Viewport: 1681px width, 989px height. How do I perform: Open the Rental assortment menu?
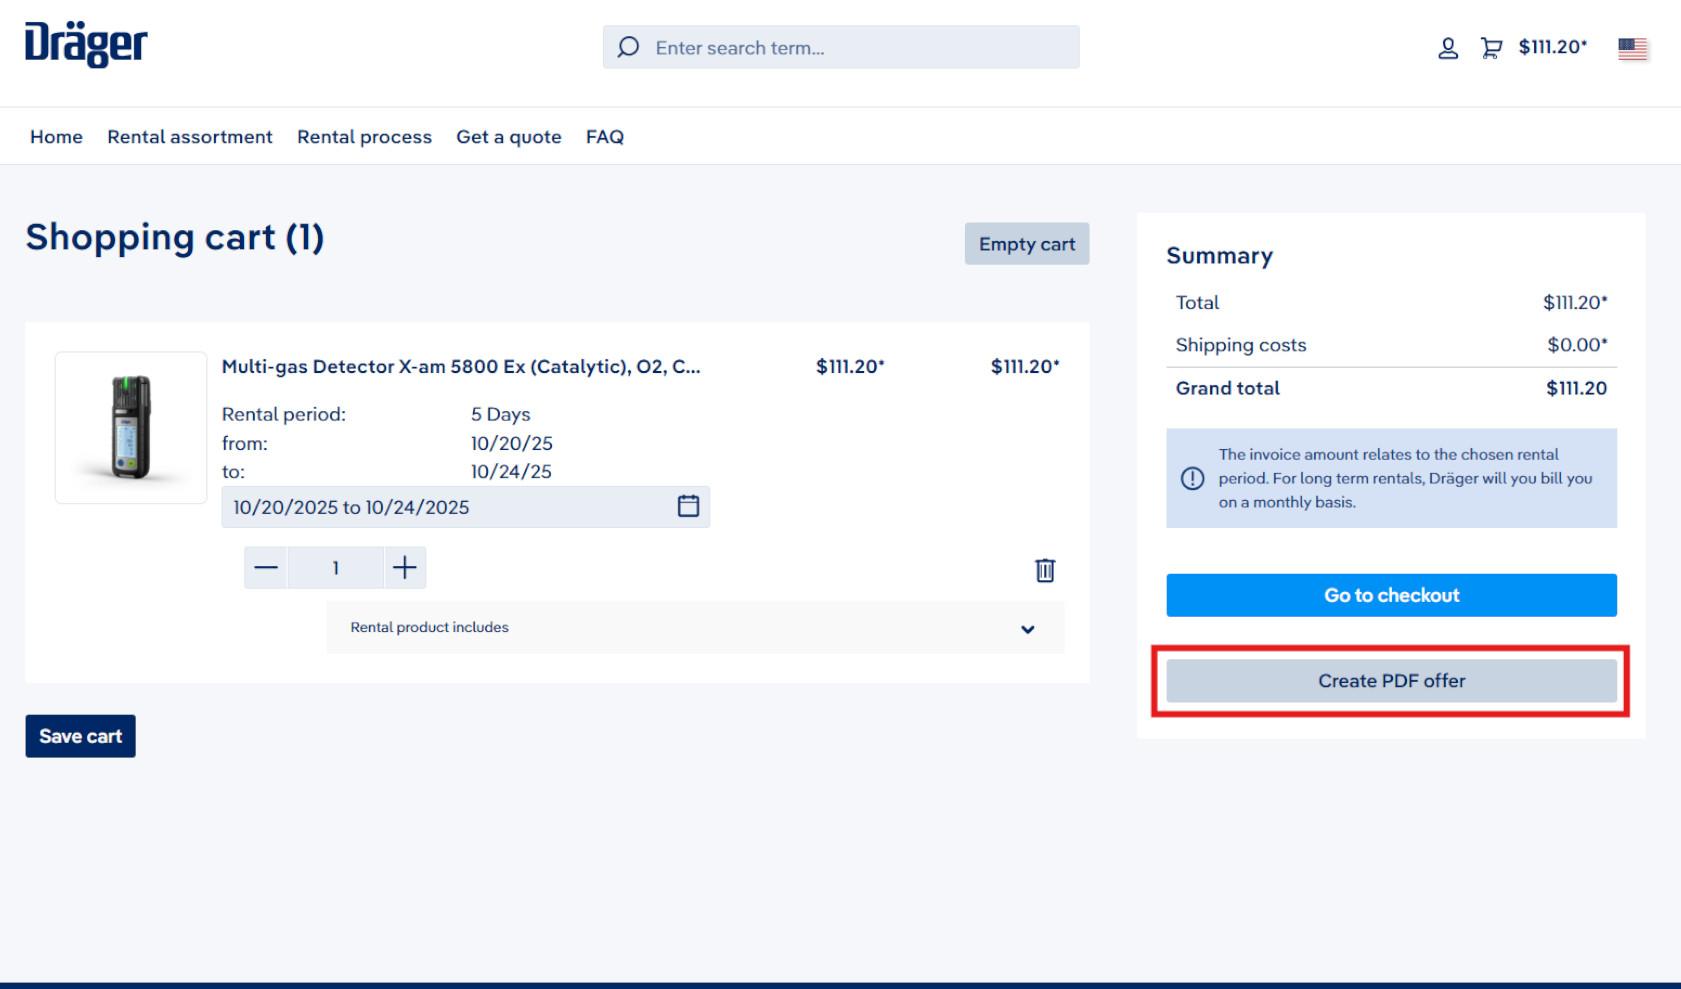(x=190, y=137)
